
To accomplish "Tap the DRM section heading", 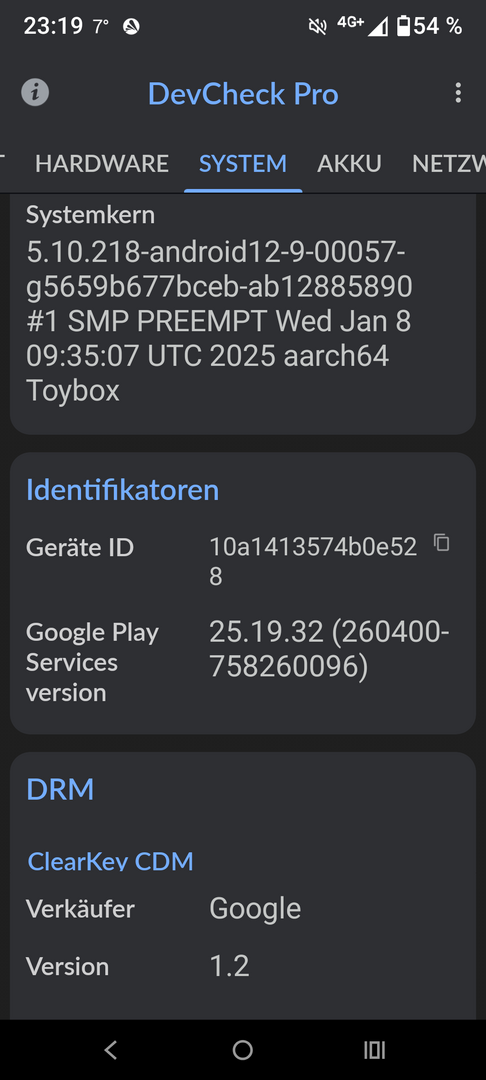I will [60, 789].
